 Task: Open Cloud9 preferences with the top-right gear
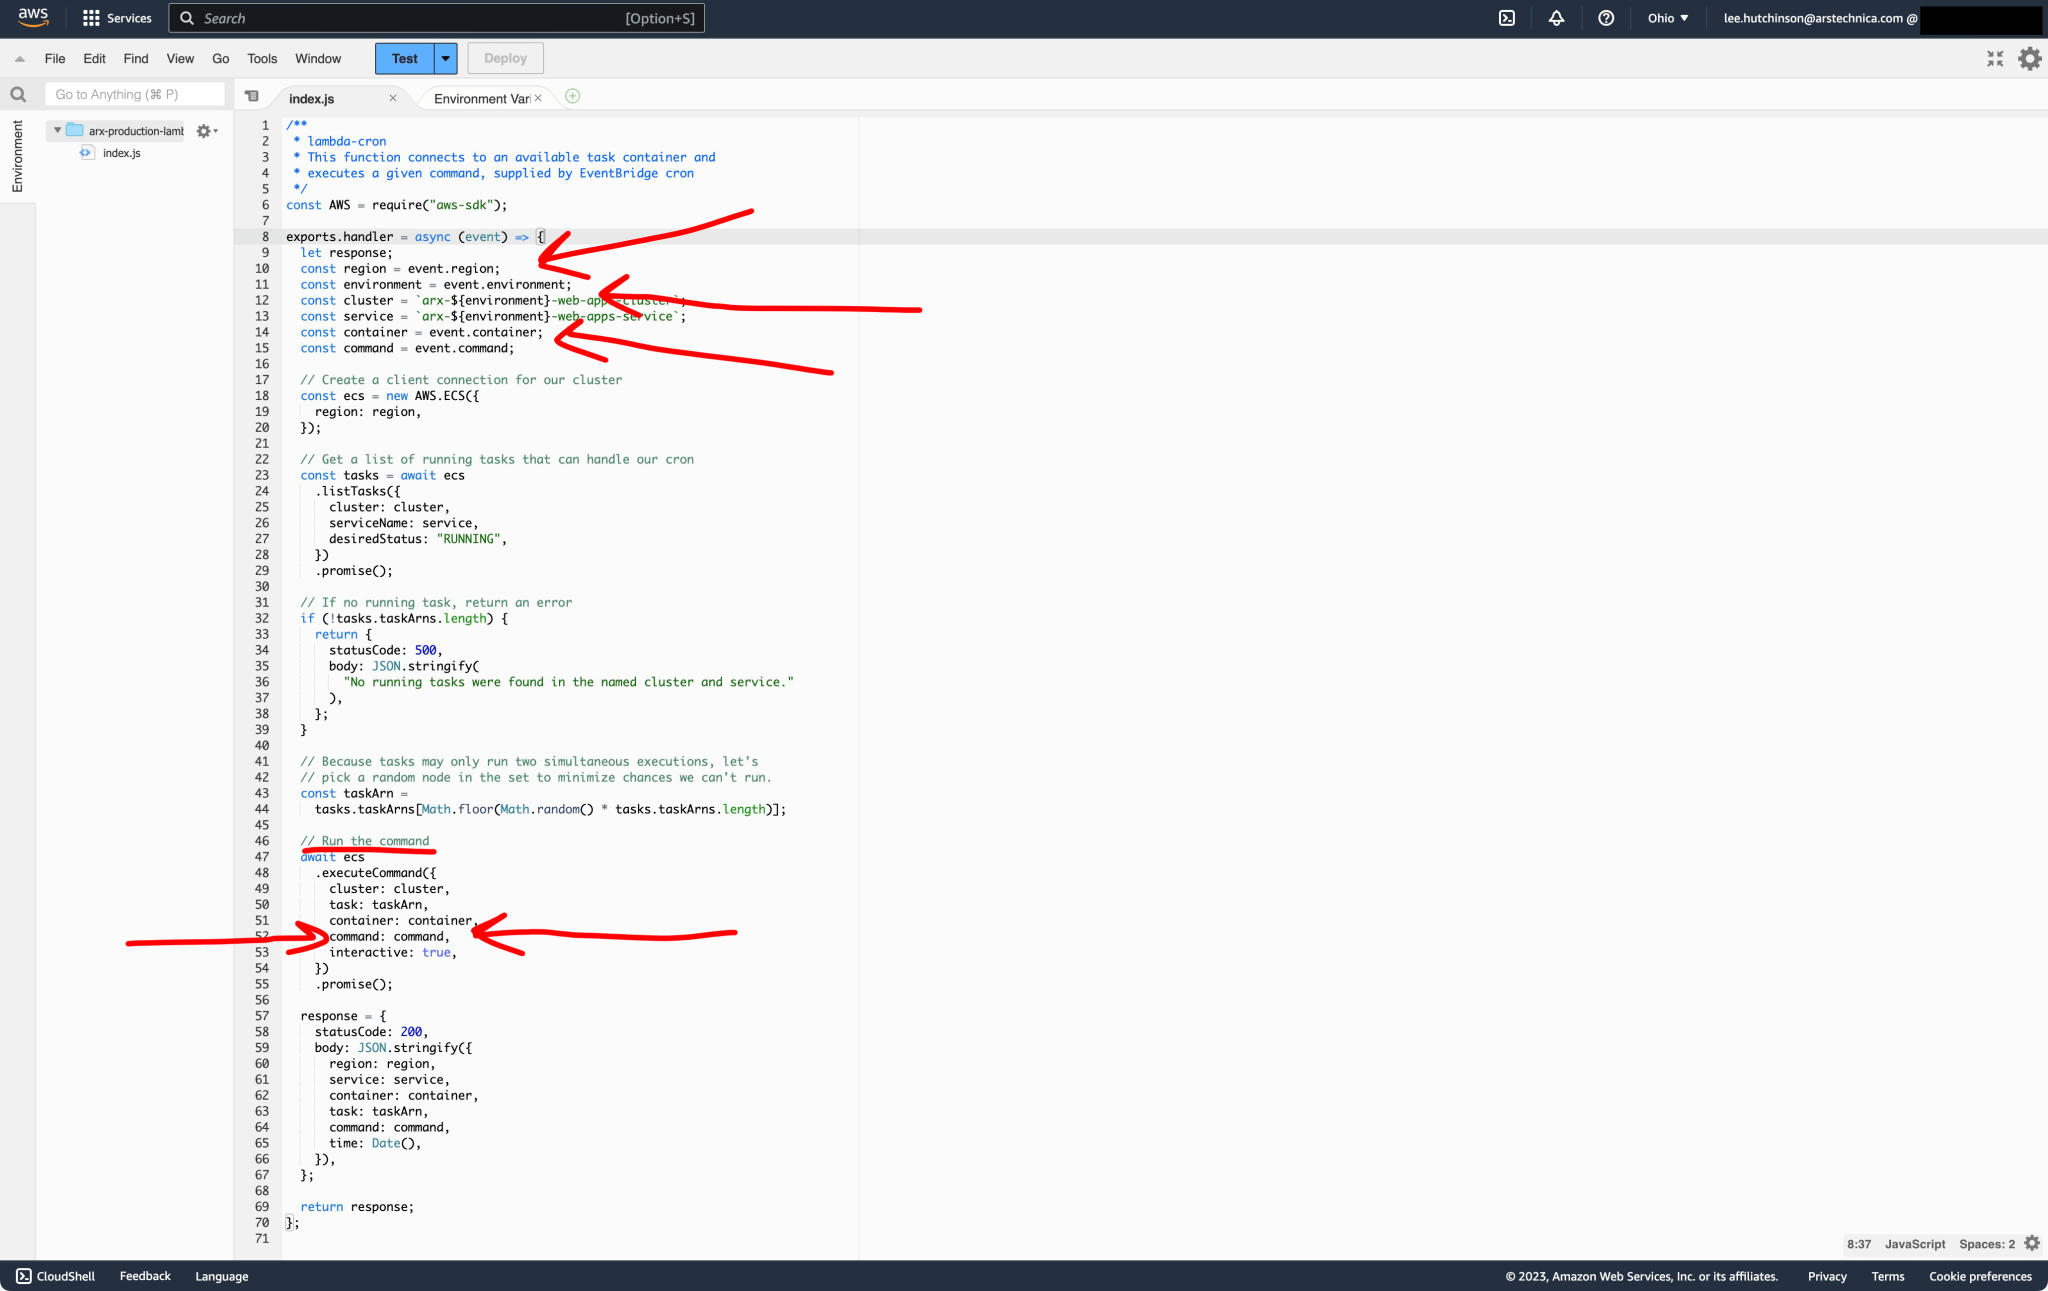tap(2029, 58)
